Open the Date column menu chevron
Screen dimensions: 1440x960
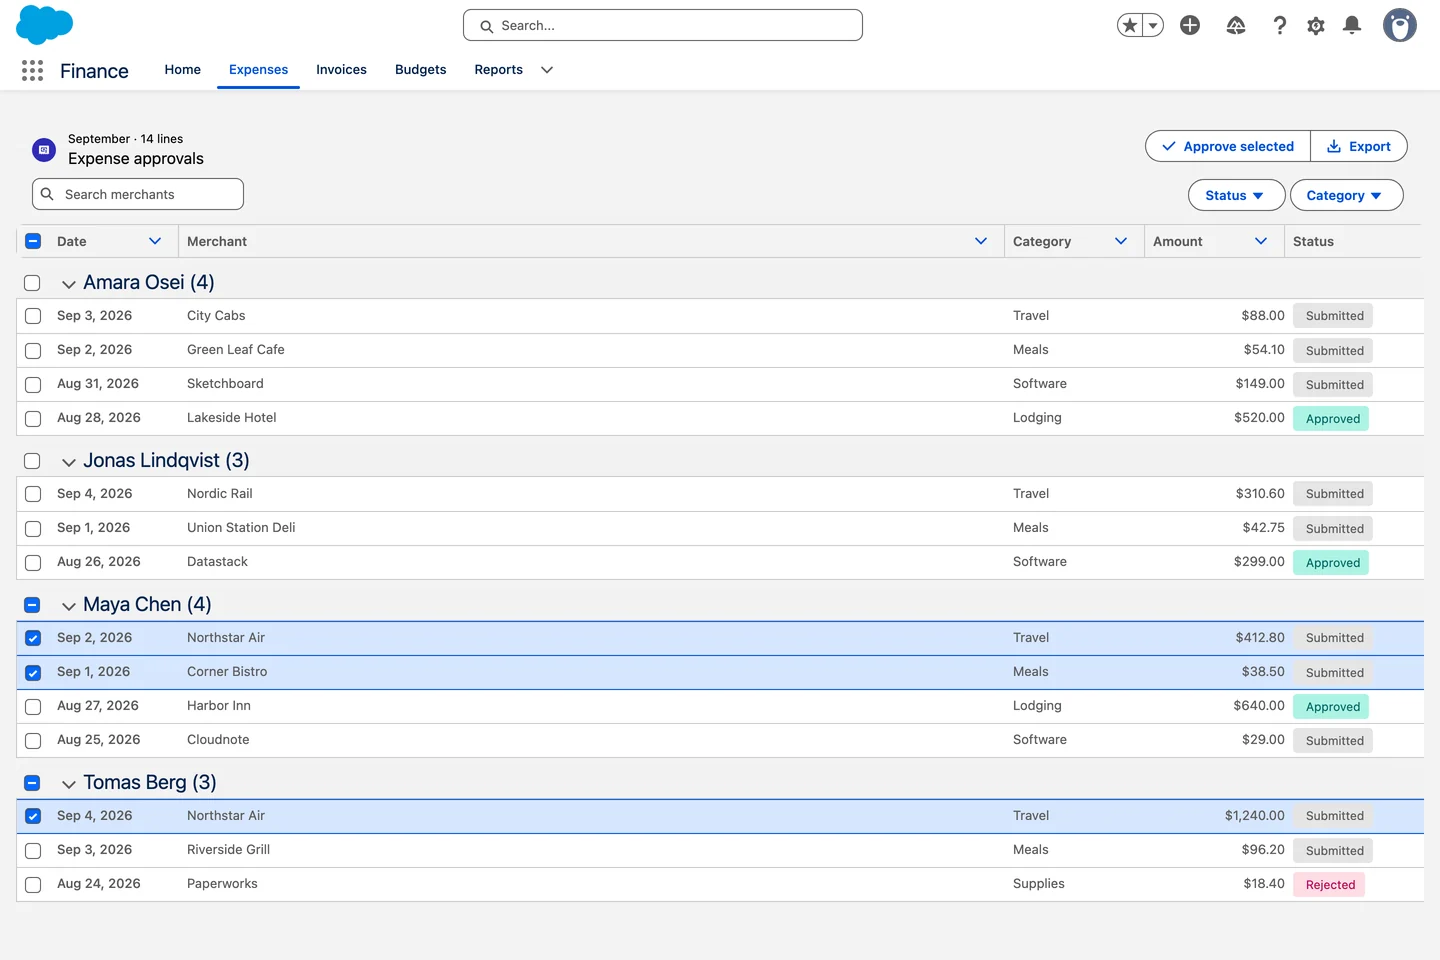point(155,241)
